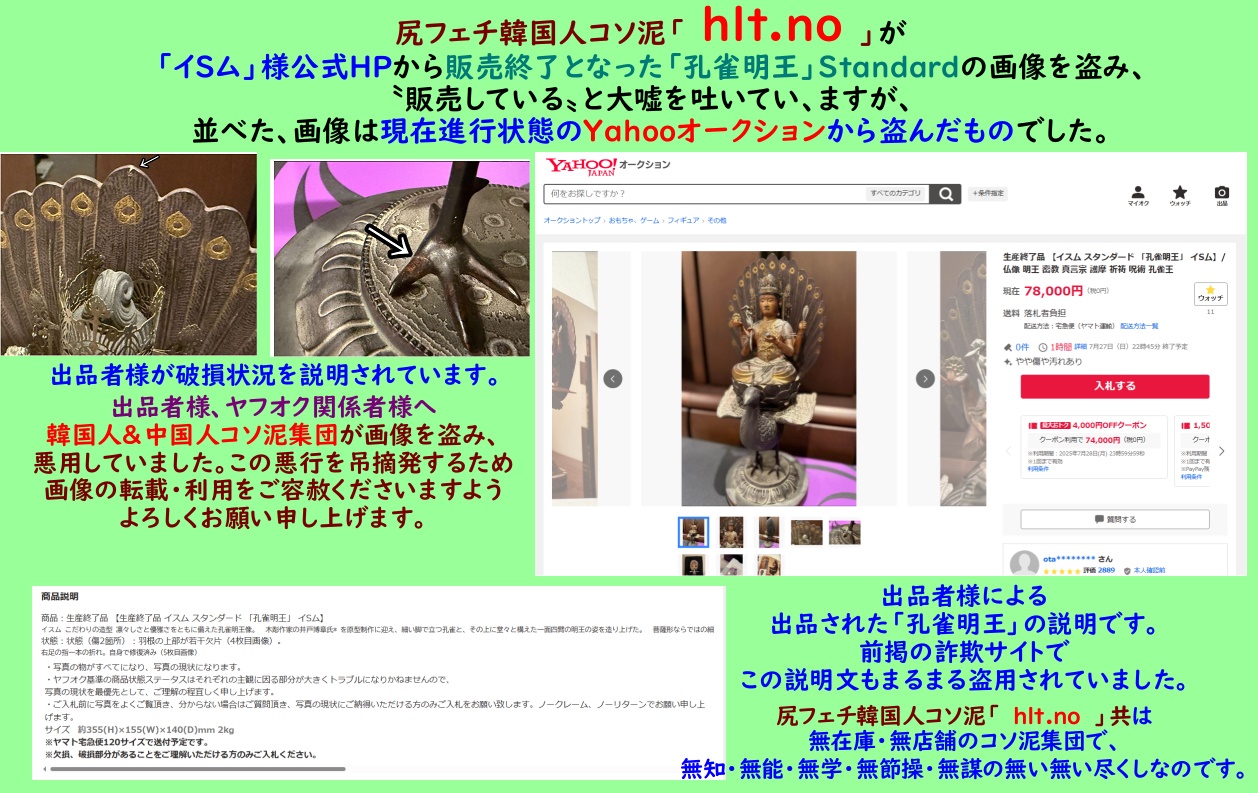Click the 質問する button
The height and width of the screenshot is (793, 1258).
click(1115, 520)
